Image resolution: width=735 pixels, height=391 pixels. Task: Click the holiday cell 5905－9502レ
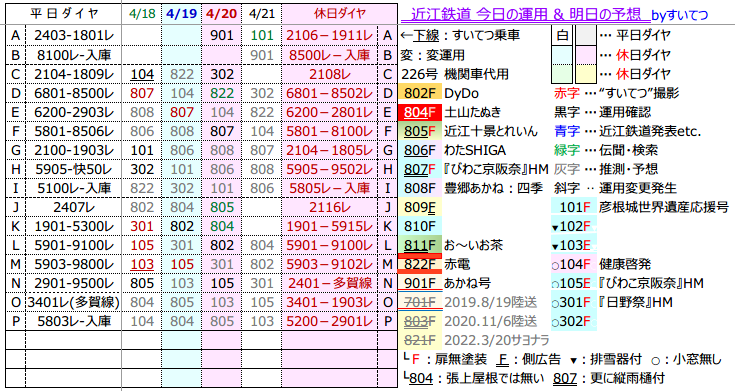[330, 169]
